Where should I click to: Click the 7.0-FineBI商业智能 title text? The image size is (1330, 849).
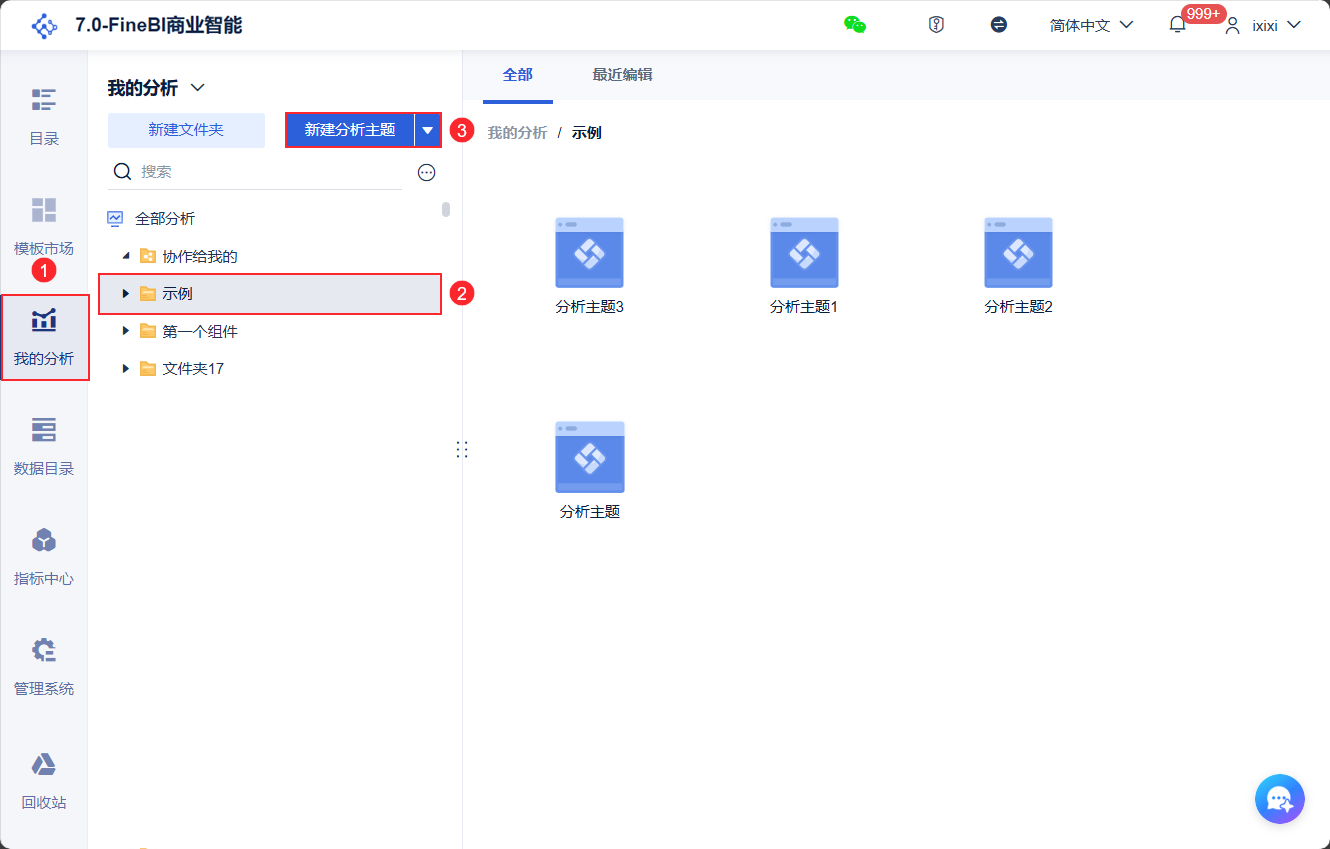pos(159,26)
